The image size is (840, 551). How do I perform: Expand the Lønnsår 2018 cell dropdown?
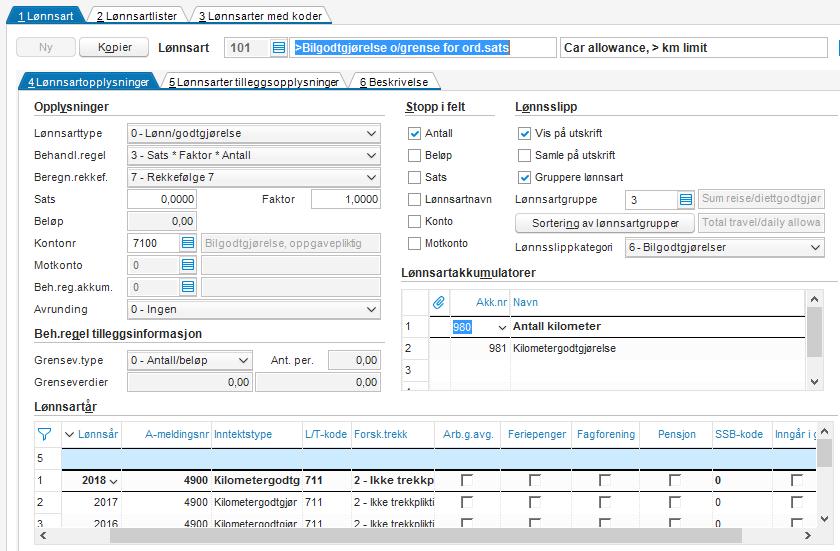[x=113, y=481]
